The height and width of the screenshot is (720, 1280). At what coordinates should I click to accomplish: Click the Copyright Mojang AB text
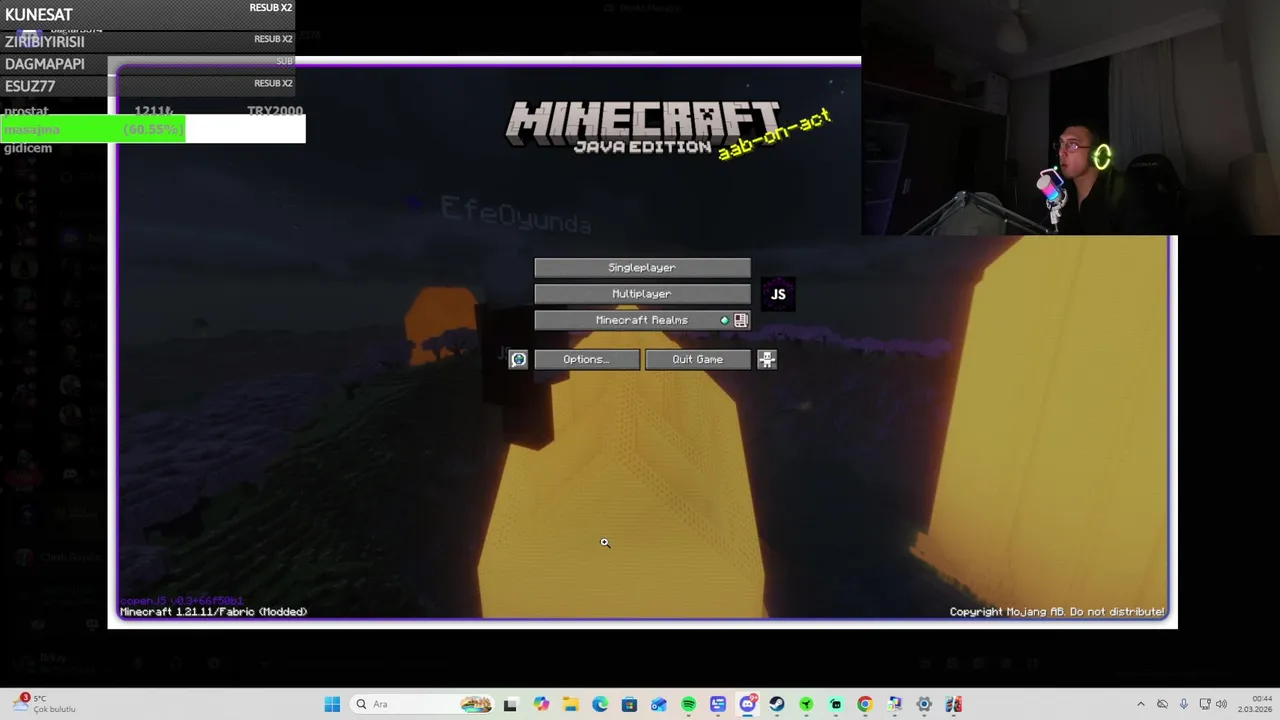[x=1057, y=612]
